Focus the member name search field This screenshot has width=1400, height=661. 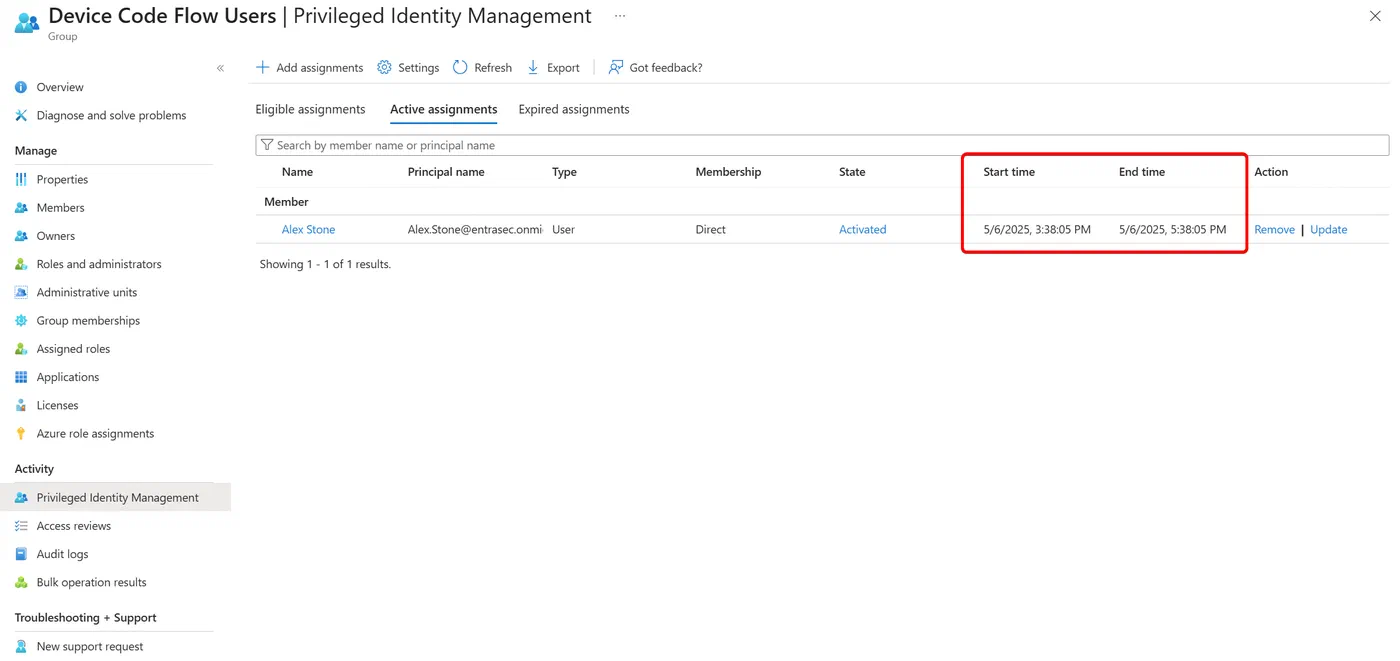822,145
